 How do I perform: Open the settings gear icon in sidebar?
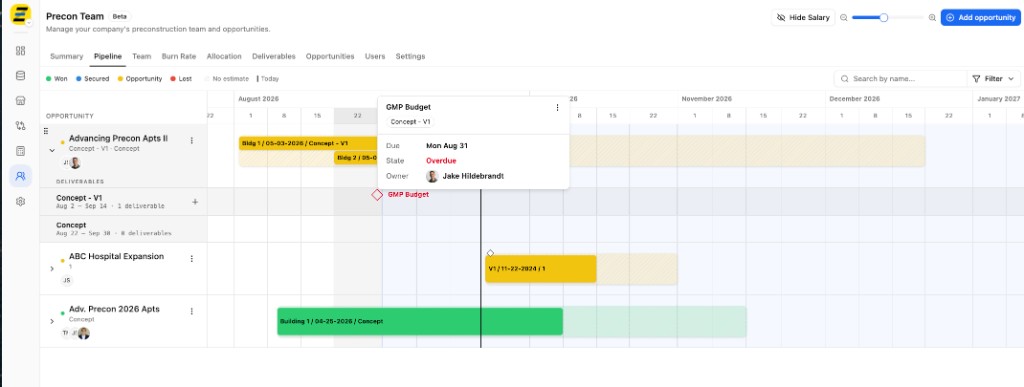20,202
